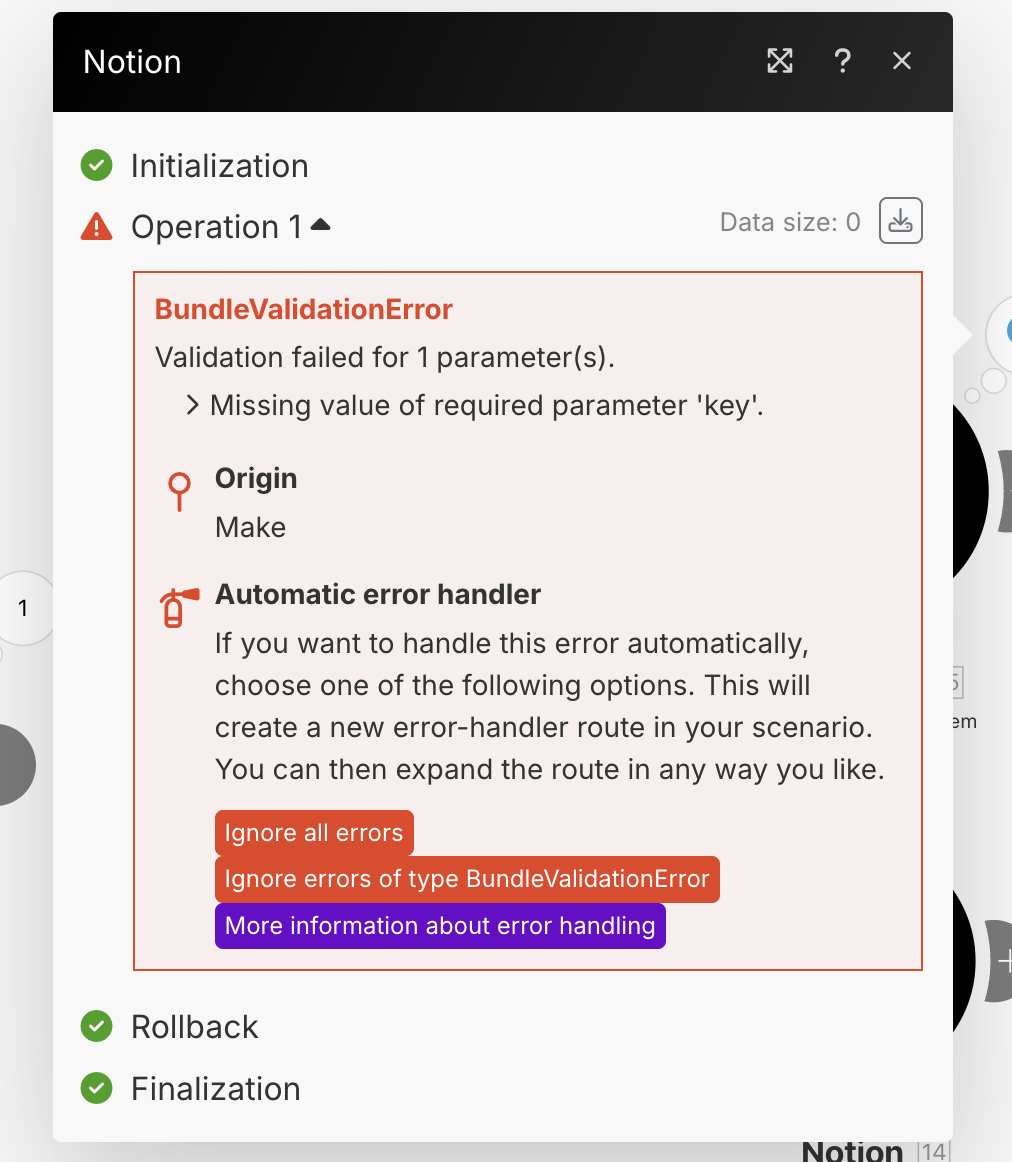This screenshot has width=1012, height=1162.
Task: Expand the Rollback step
Action: coord(194,1027)
